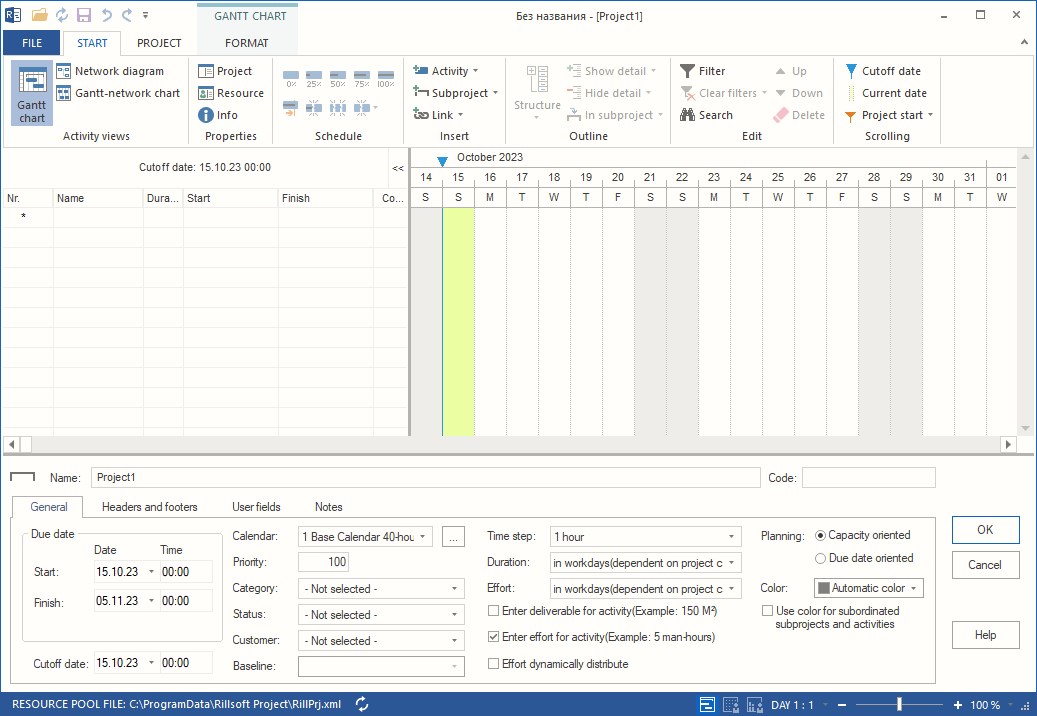Viewport: 1037px width, 716px height.
Task: Expand the Activity insert dropdown
Action: [x=476, y=71]
